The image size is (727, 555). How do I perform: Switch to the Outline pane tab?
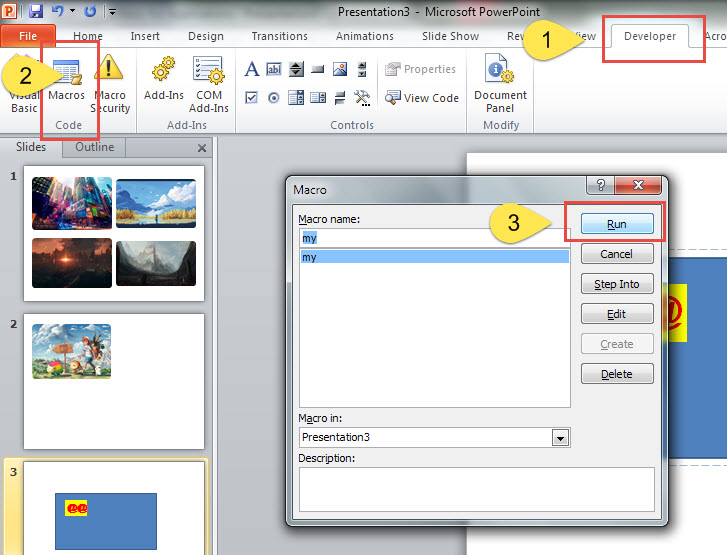click(x=95, y=147)
